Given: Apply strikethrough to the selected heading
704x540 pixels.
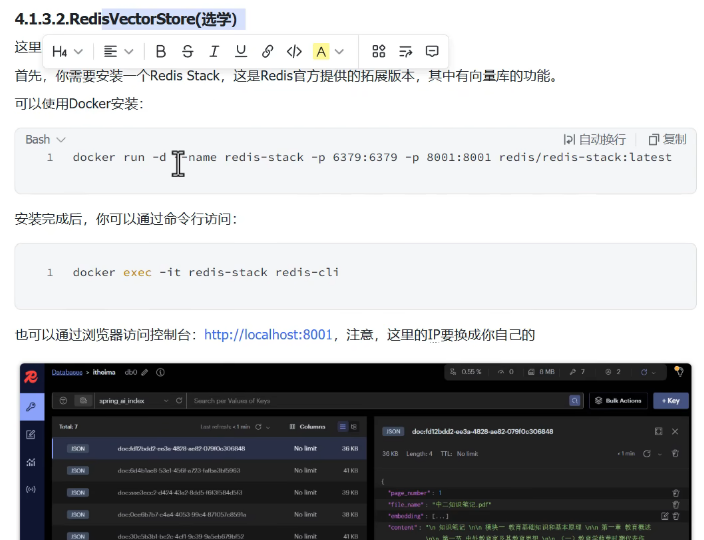Looking at the screenshot, I should [x=188, y=52].
